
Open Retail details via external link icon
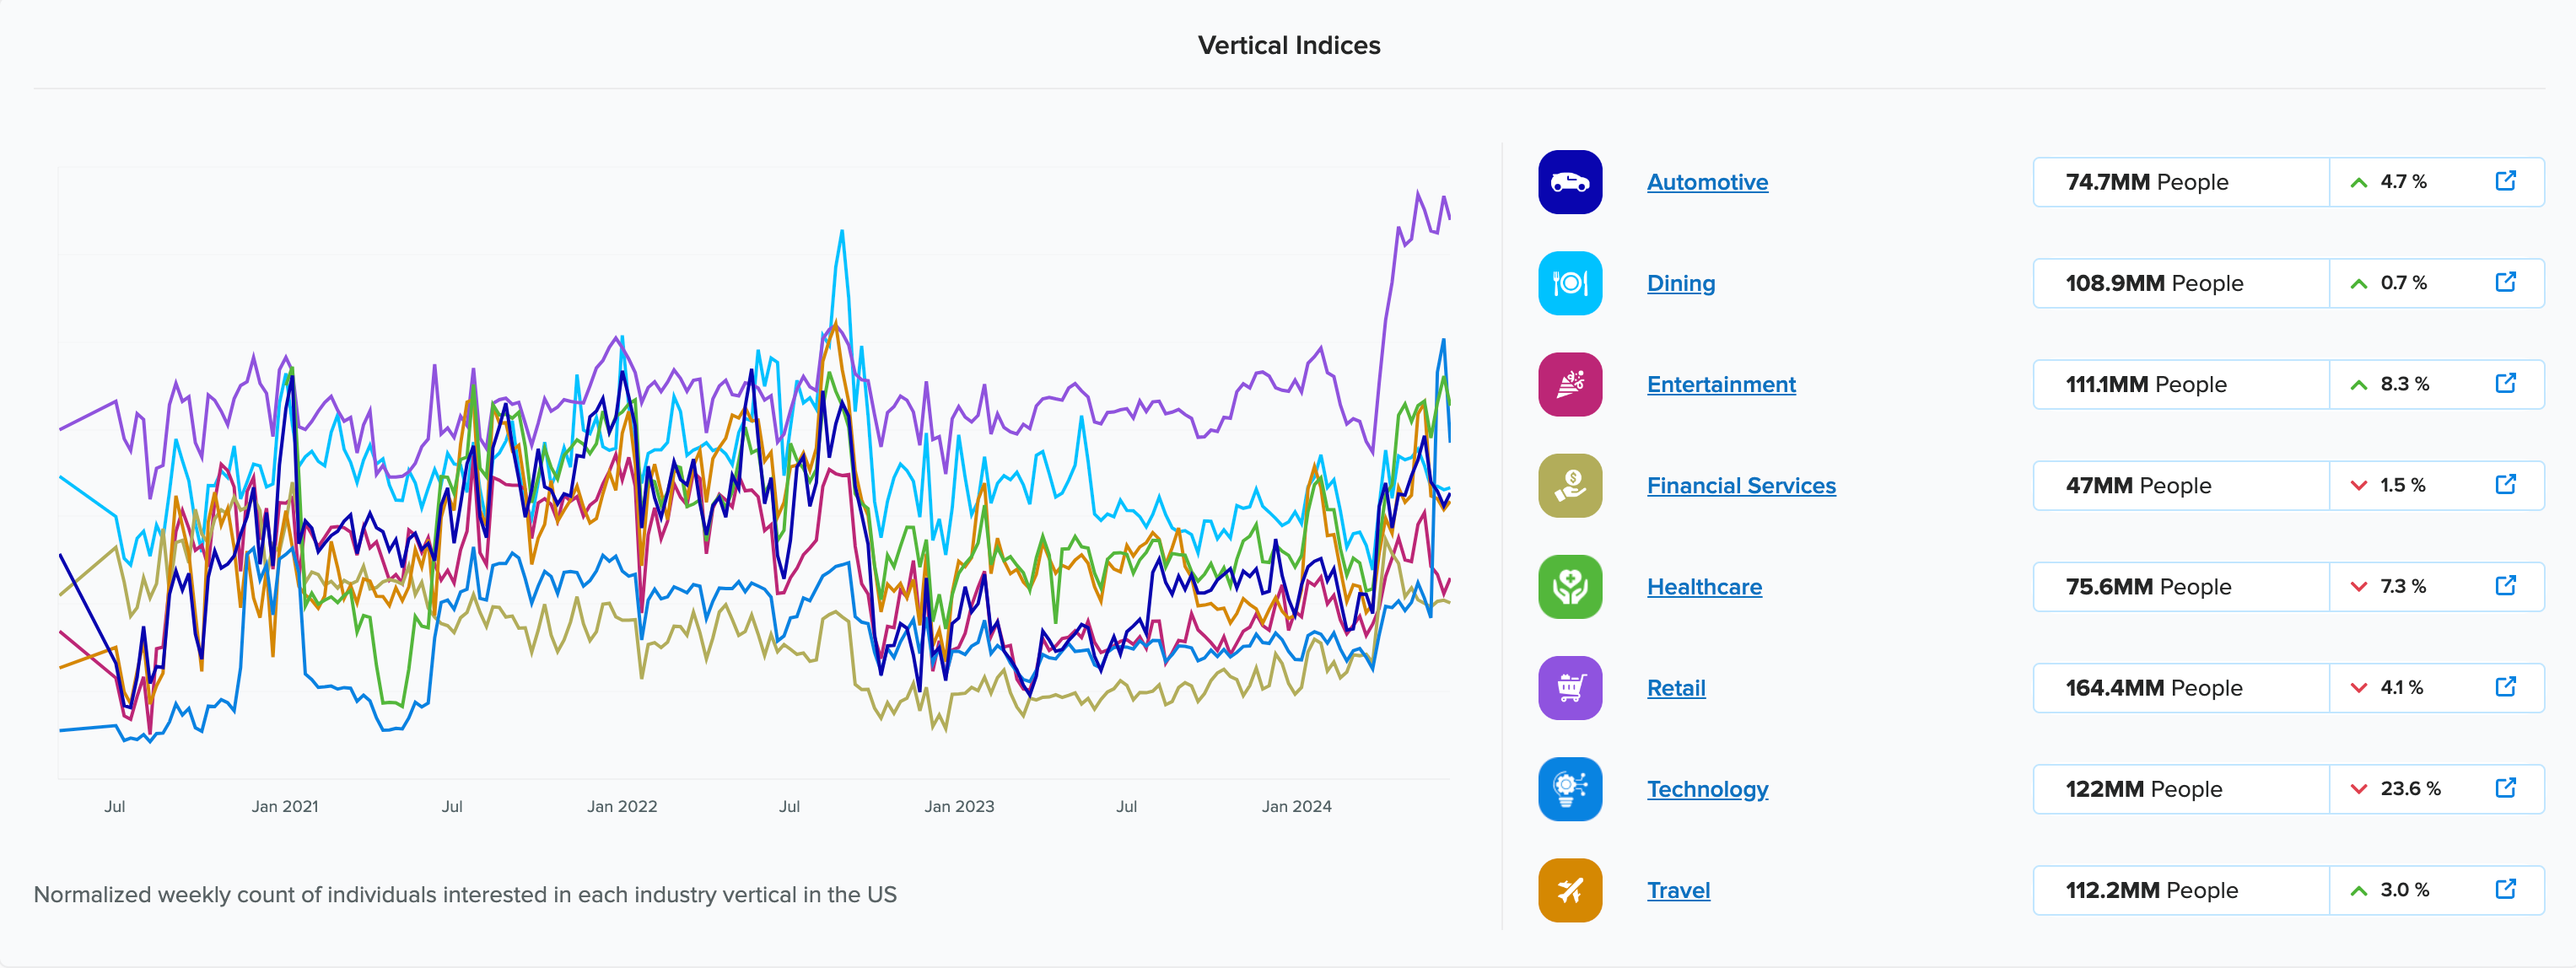(x=2505, y=687)
